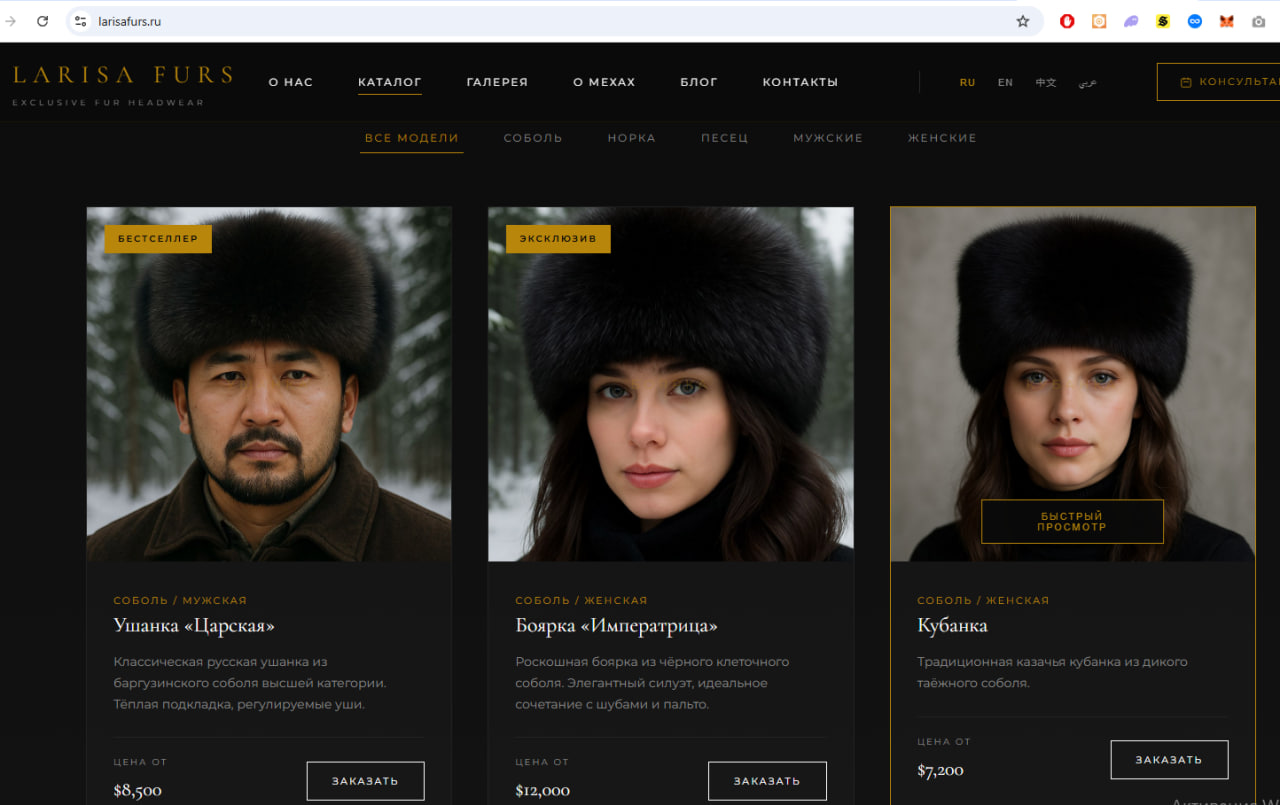The height and width of the screenshot is (805, 1280).
Task: Filter catalog by Соболь tab
Action: tap(533, 138)
